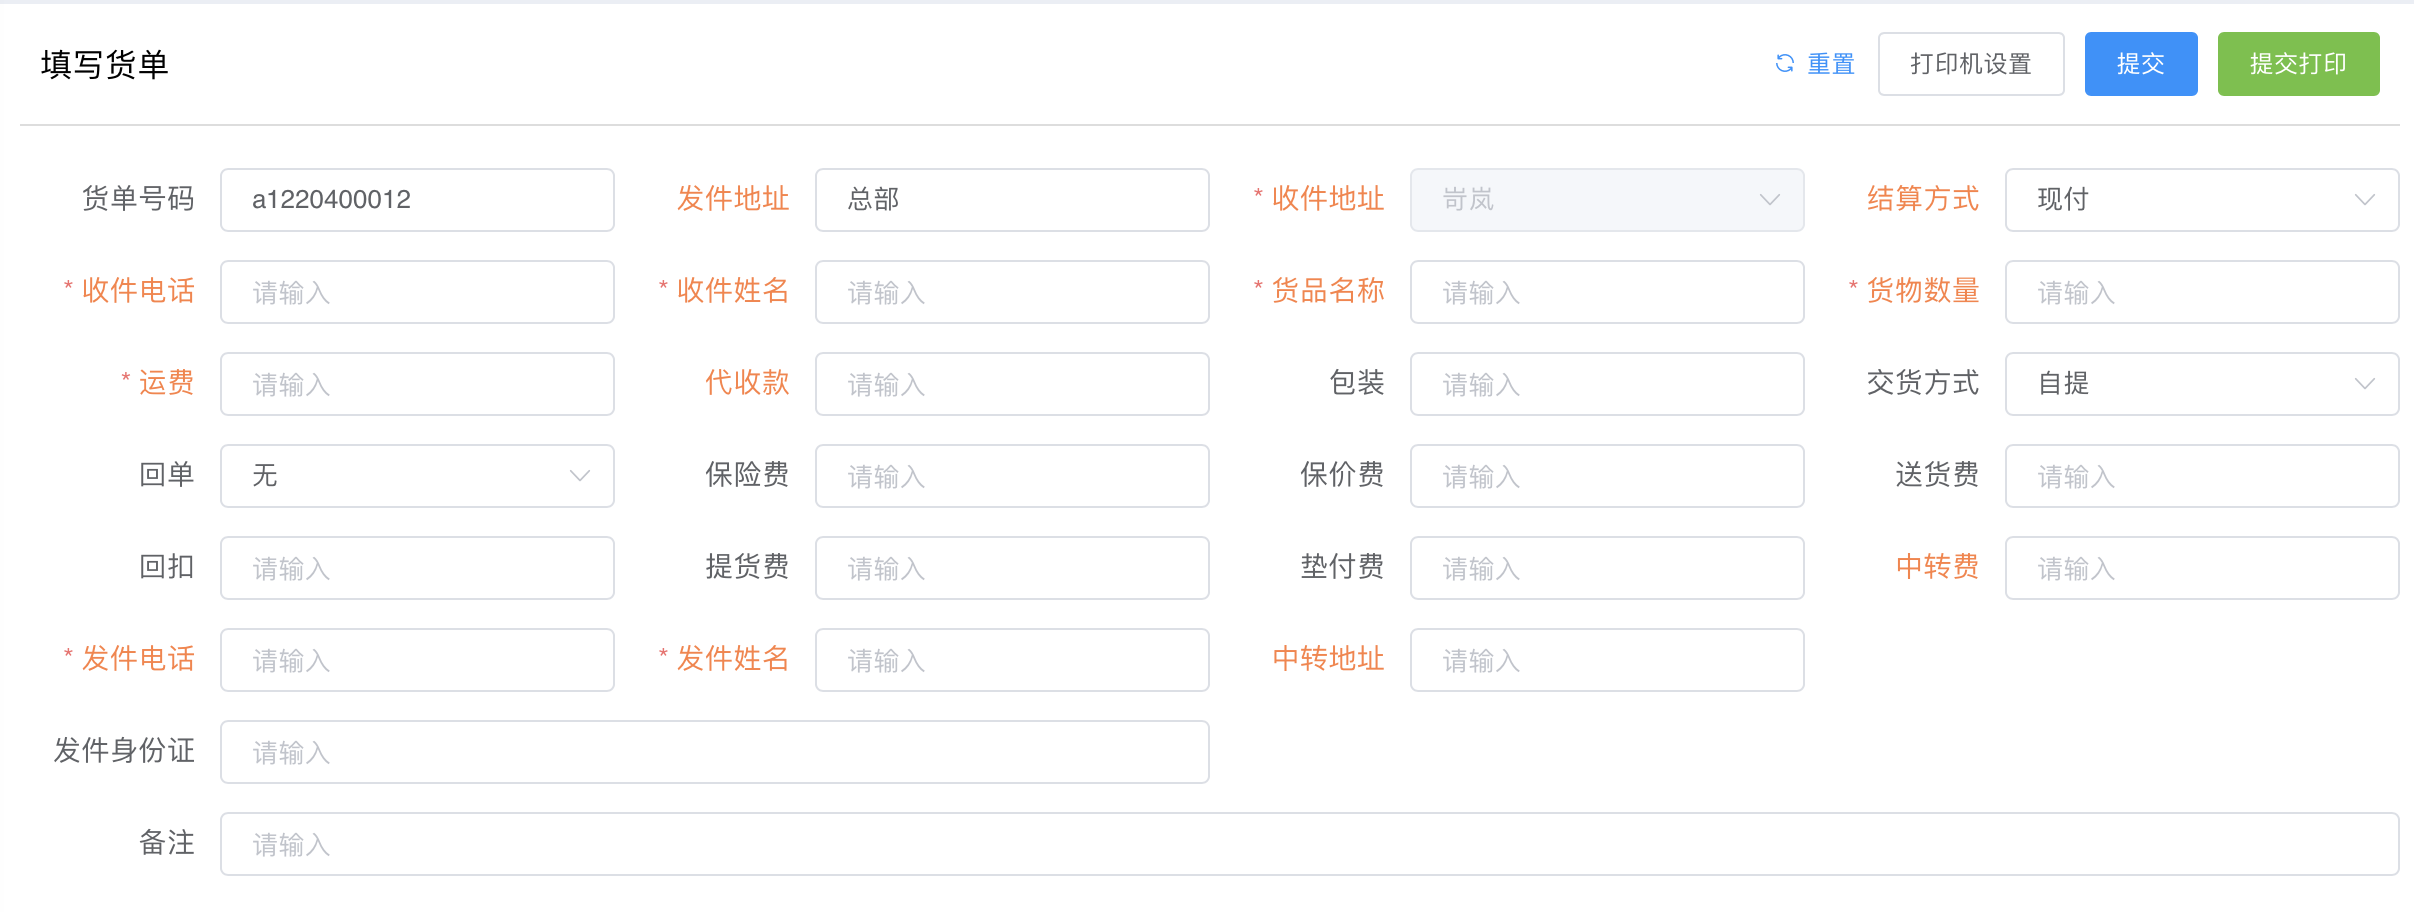This screenshot has width=2414, height=912.
Task: Click the 保险费 input field
Action: tap(1012, 476)
